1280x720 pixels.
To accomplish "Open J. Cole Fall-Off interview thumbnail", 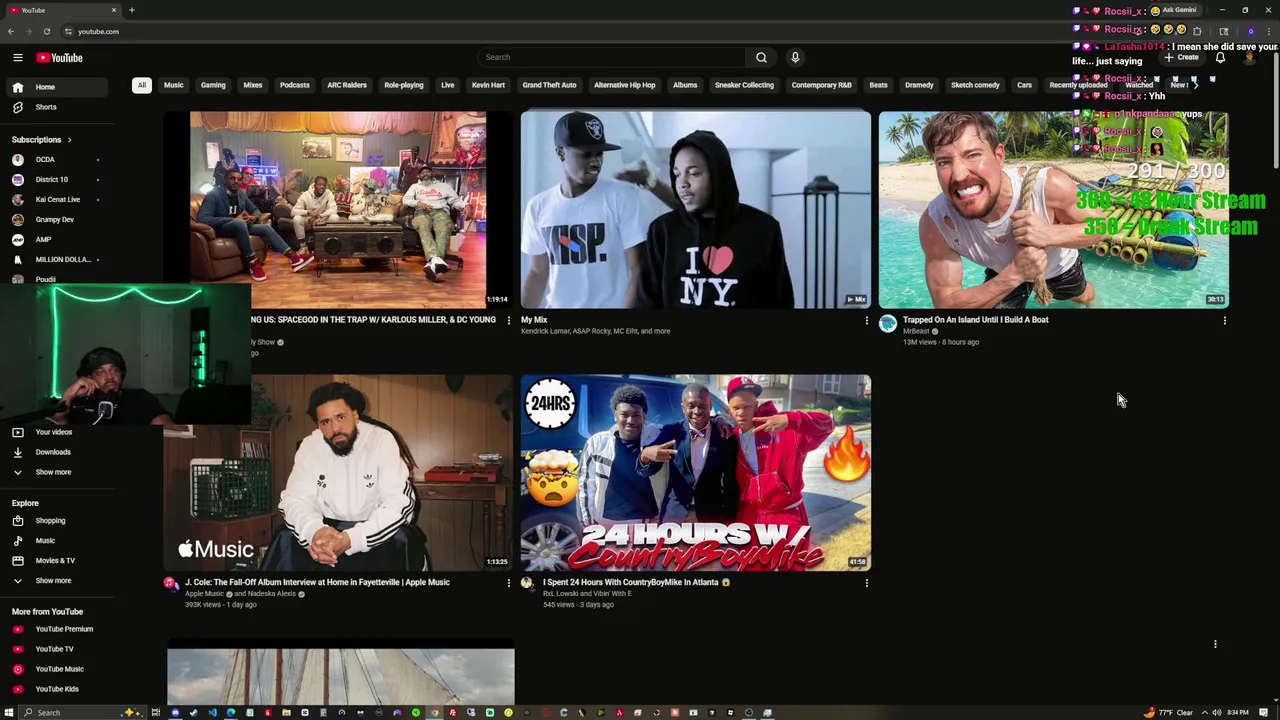I will [339, 472].
